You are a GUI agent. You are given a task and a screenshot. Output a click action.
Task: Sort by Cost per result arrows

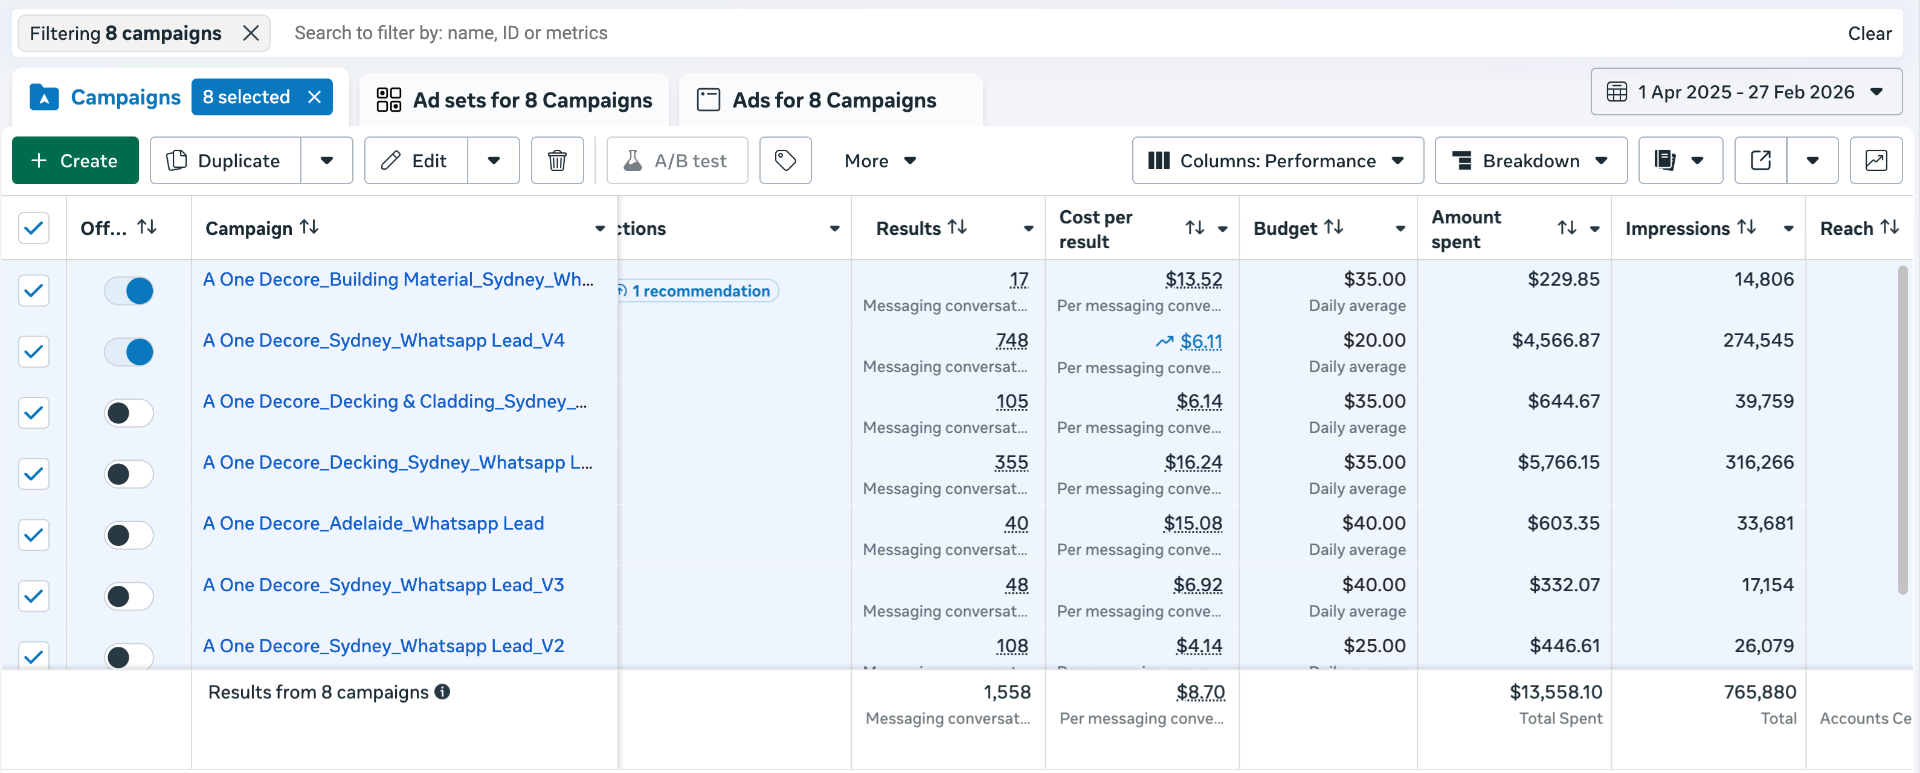[1195, 229]
